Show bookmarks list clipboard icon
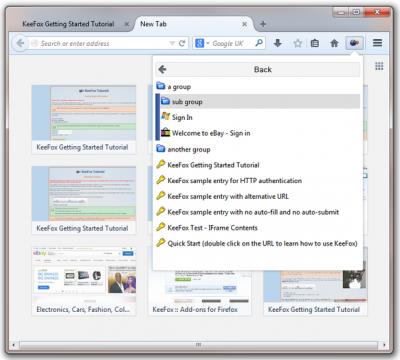This screenshot has height=360, width=400. (315, 43)
